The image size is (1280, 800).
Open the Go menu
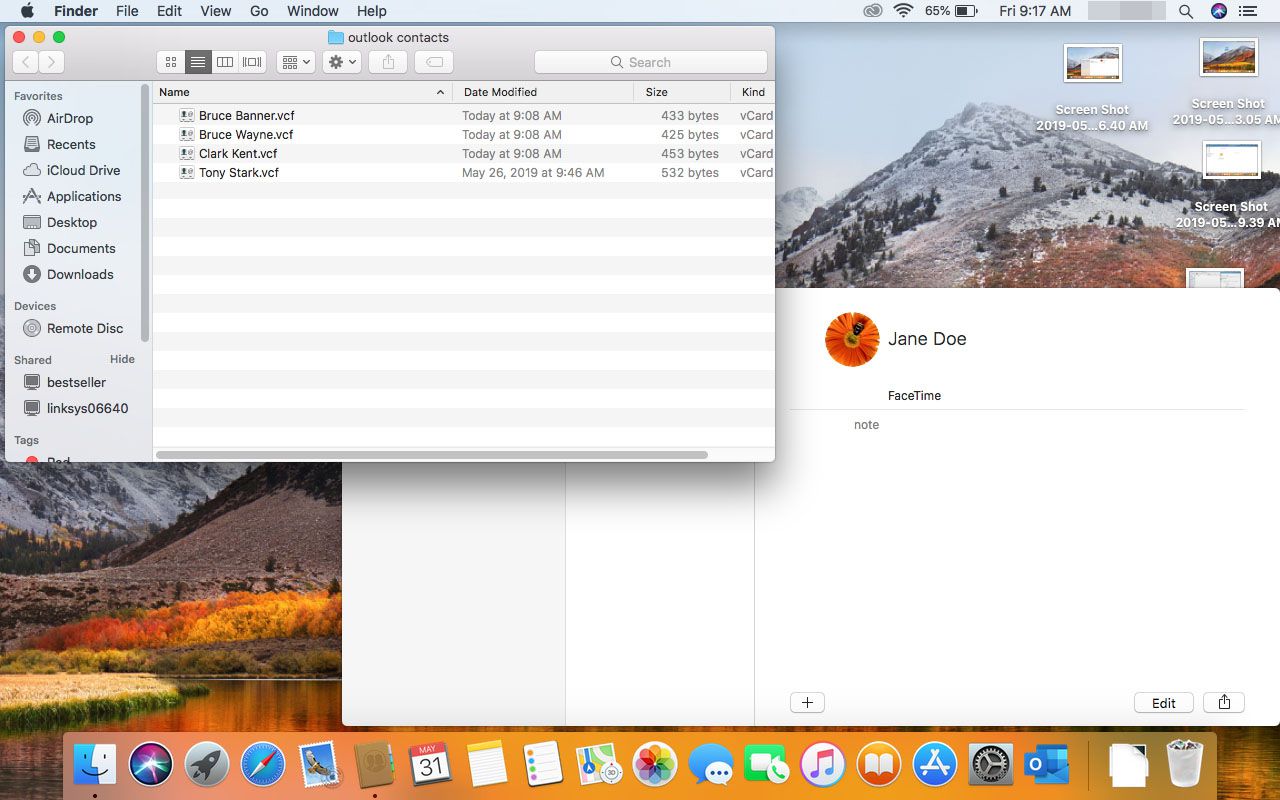click(x=259, y=11)
